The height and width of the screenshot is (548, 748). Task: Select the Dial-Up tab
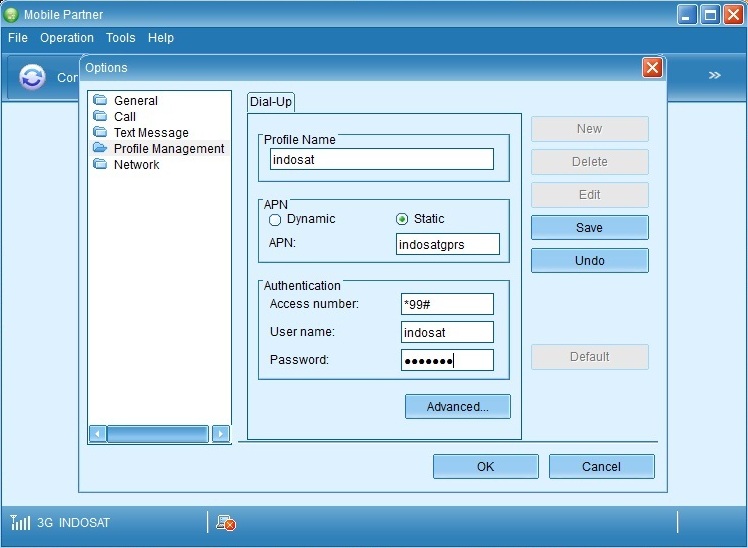[271, 102]
